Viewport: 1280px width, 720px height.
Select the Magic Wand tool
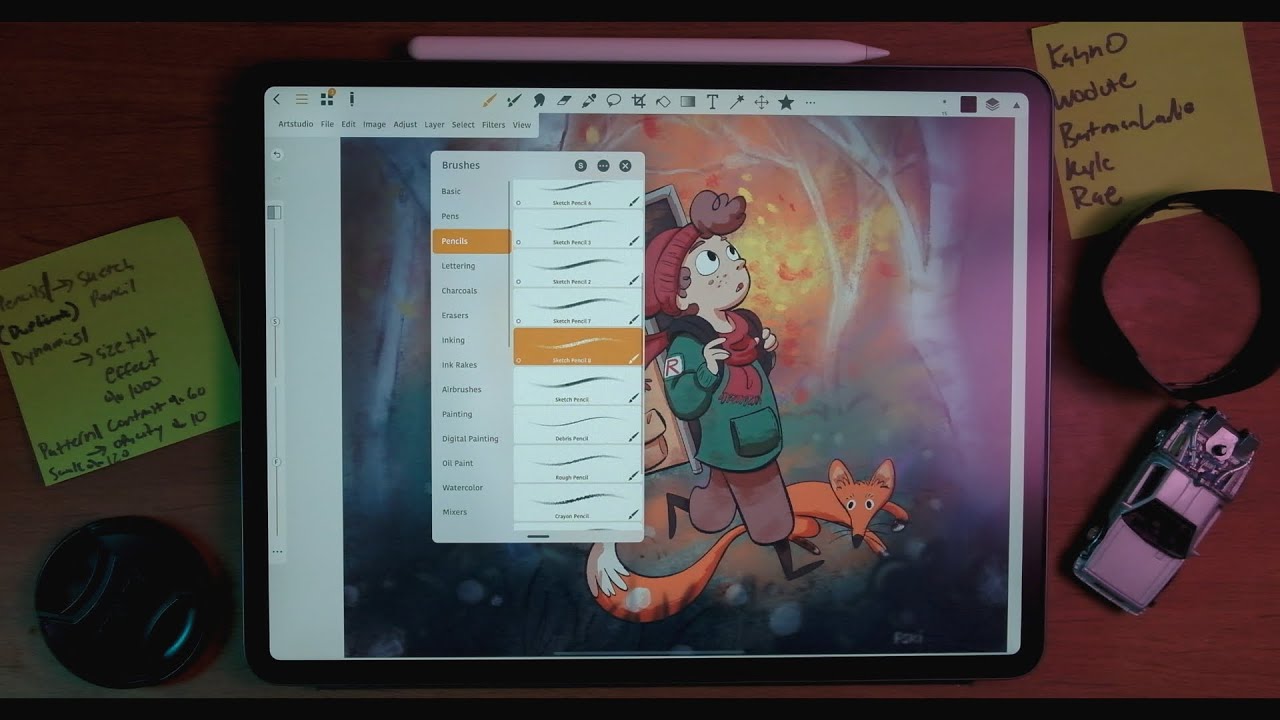tap(737, 101)
